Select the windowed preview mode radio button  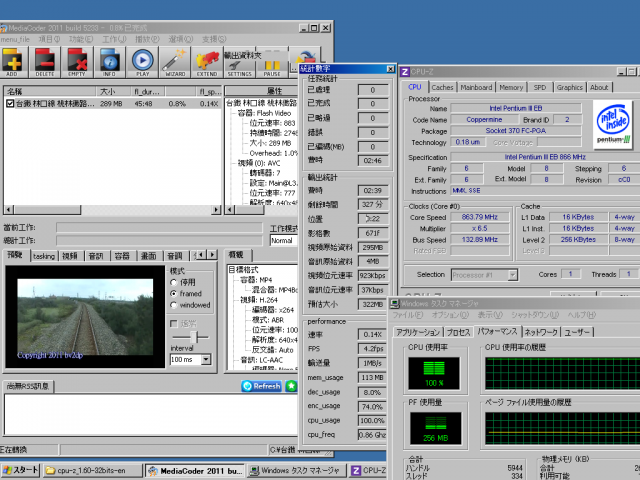tap(173, 305)
